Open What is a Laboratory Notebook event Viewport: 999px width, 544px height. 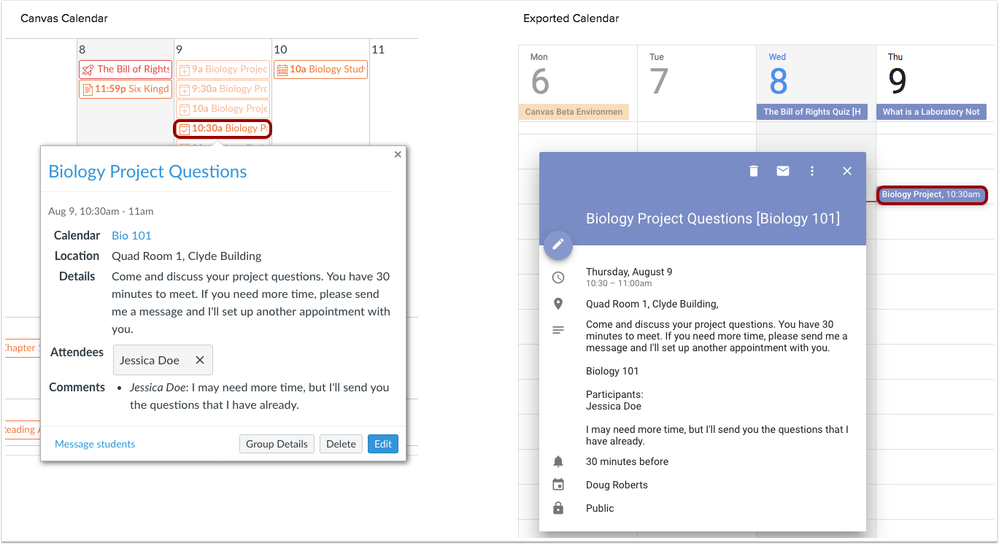click(931, 112)
